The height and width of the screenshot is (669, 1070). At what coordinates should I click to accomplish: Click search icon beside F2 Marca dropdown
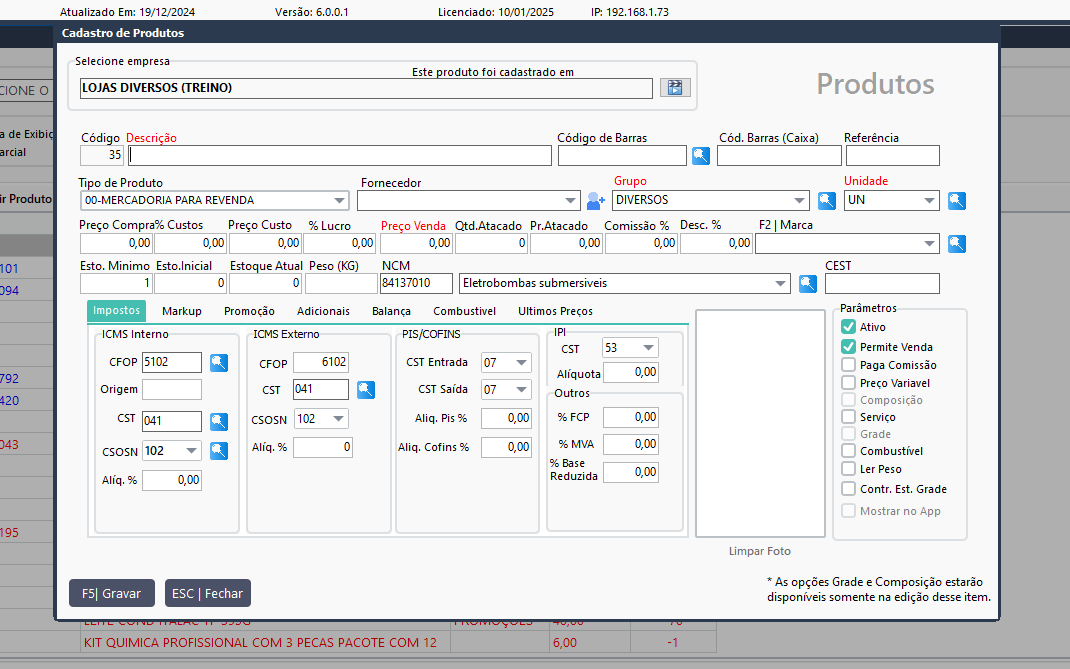[957, 243]
